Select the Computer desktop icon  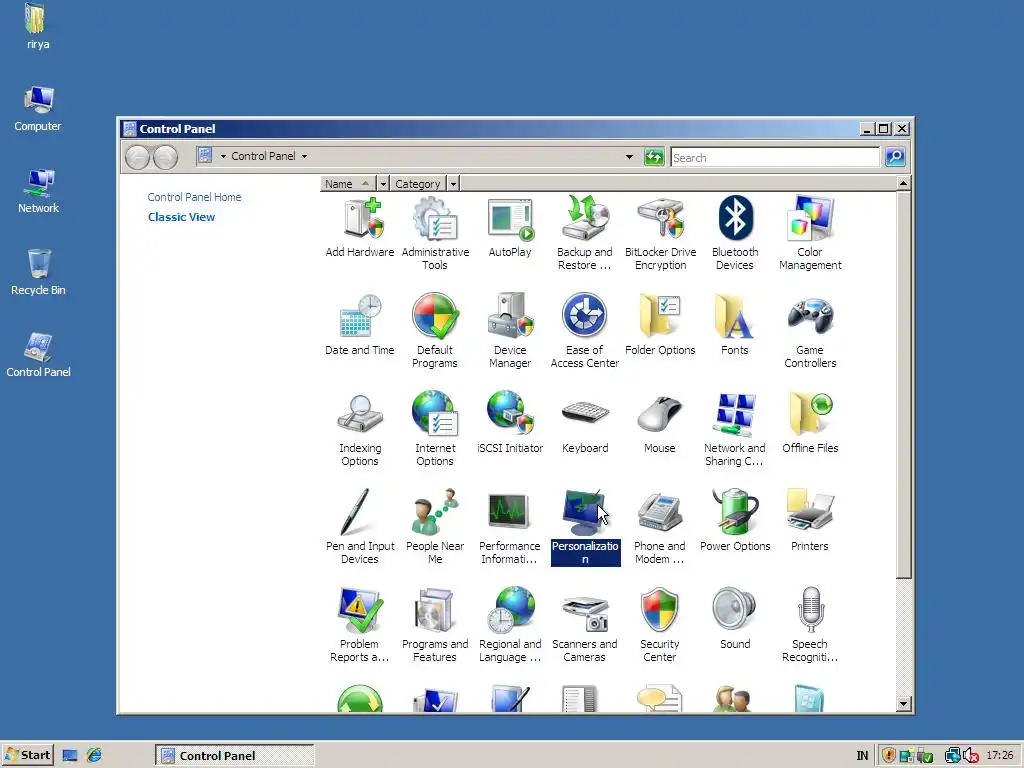click(38, 109)
